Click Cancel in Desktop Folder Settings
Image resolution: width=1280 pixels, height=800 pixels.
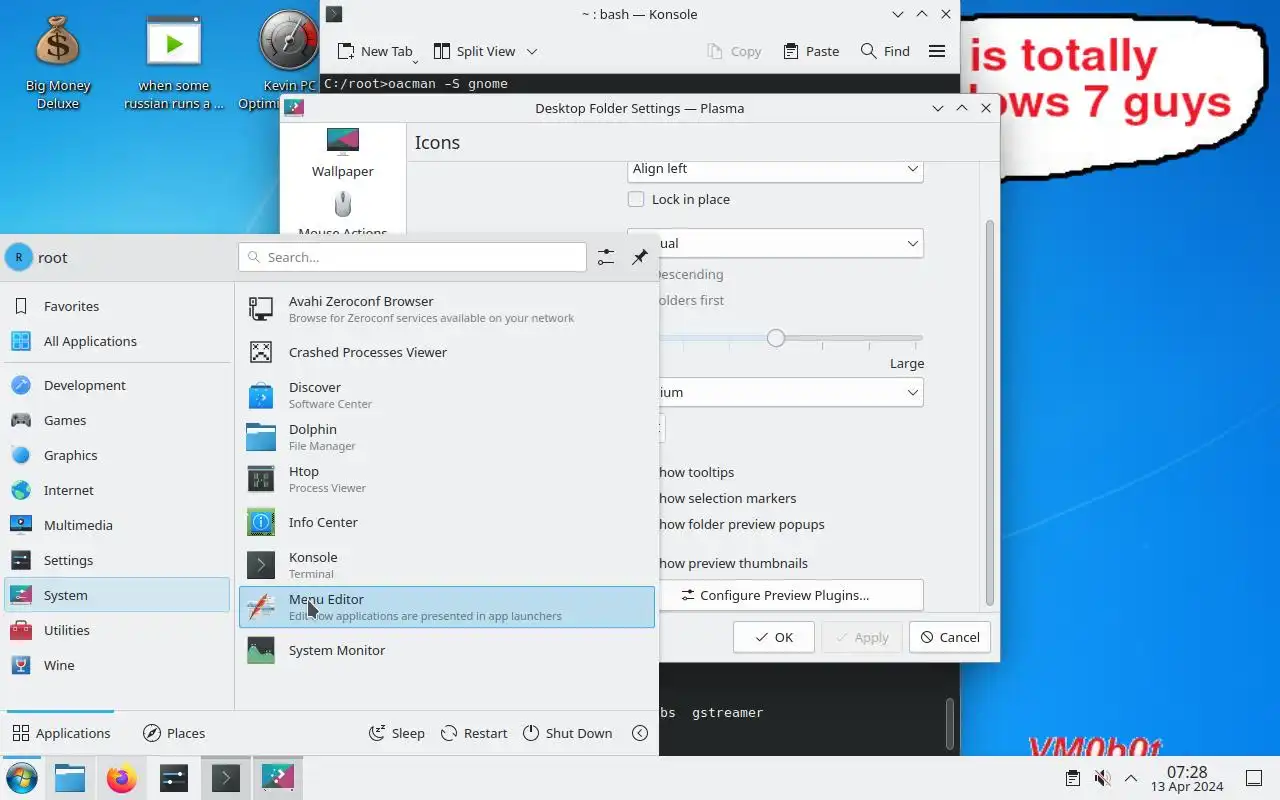pos(950,637)
